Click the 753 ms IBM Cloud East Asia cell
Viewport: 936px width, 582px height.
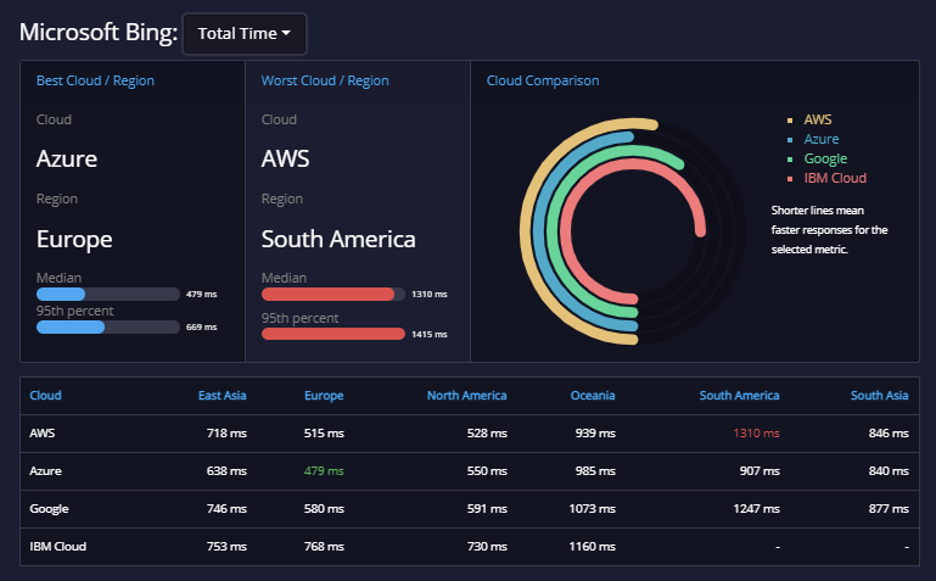tap(226, 546)
